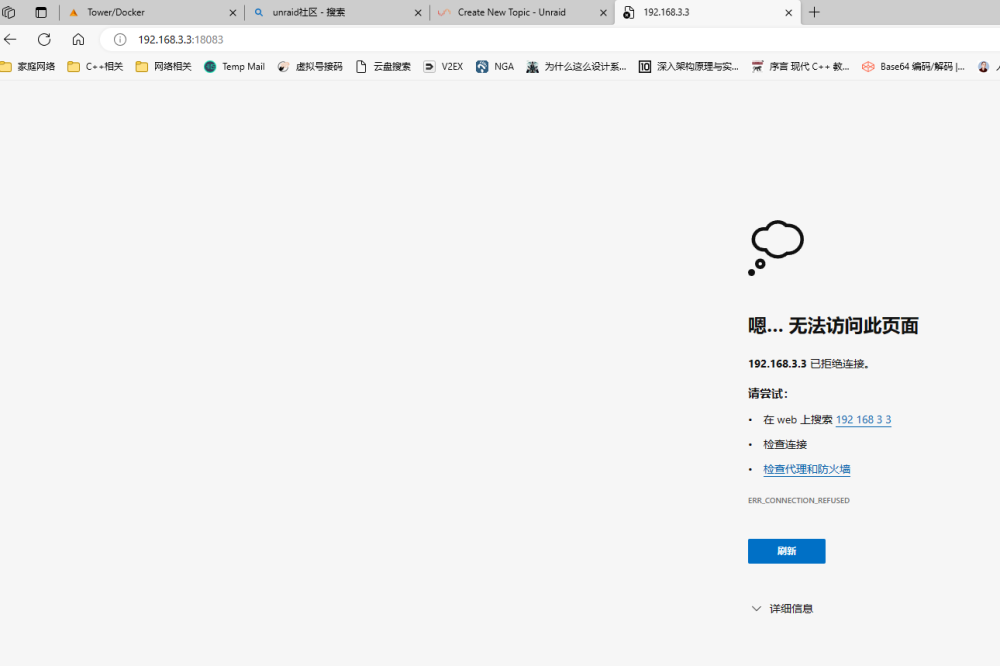Open the 检查代理和防火墙 link

point(807,470)
